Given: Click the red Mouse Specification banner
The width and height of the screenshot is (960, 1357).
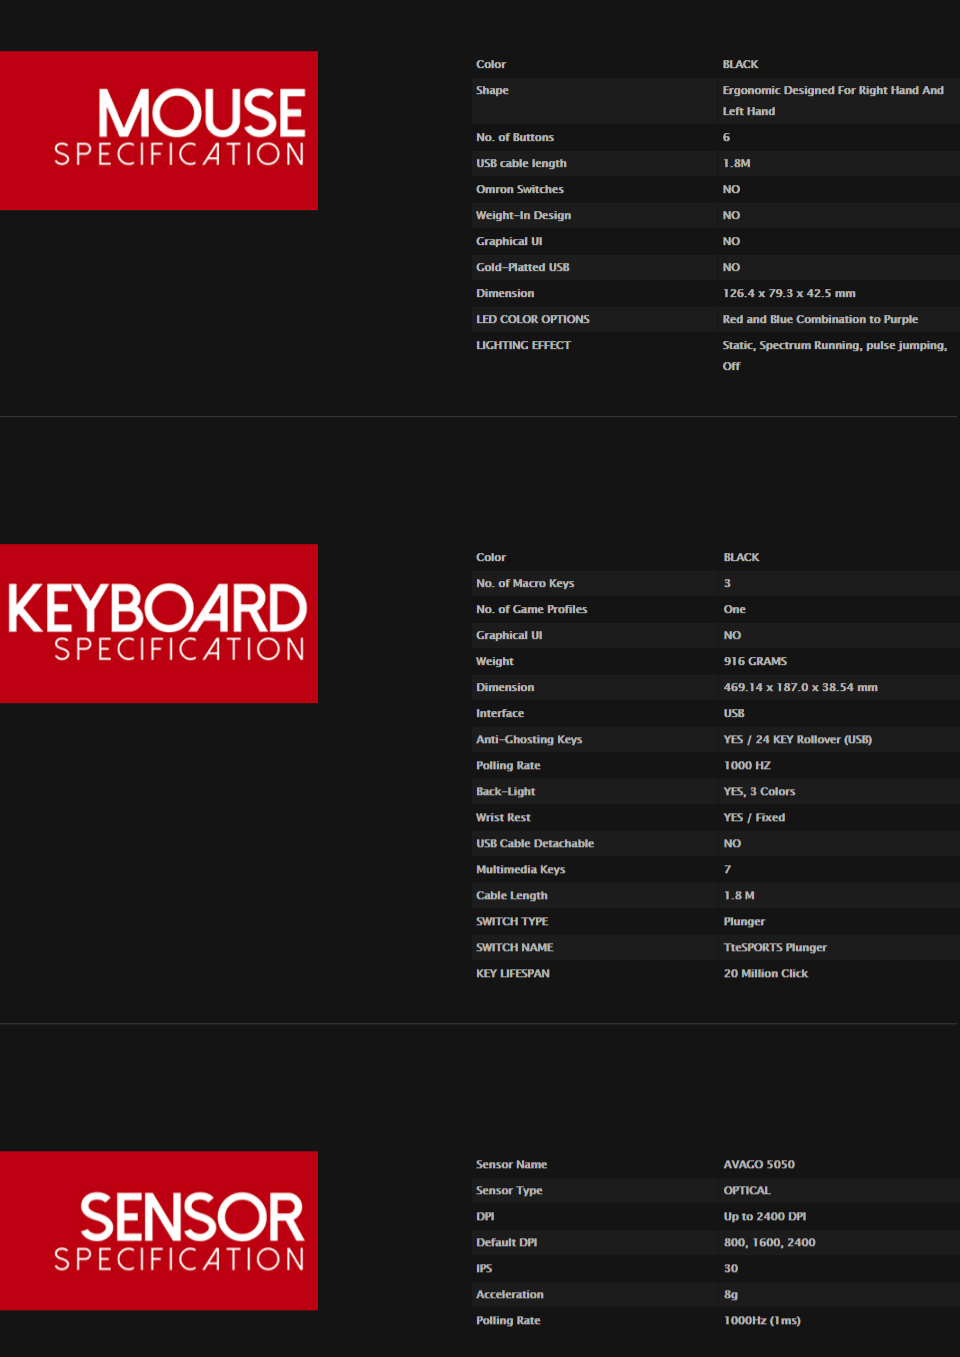Looking at the screenshot, I should (159, 130).
